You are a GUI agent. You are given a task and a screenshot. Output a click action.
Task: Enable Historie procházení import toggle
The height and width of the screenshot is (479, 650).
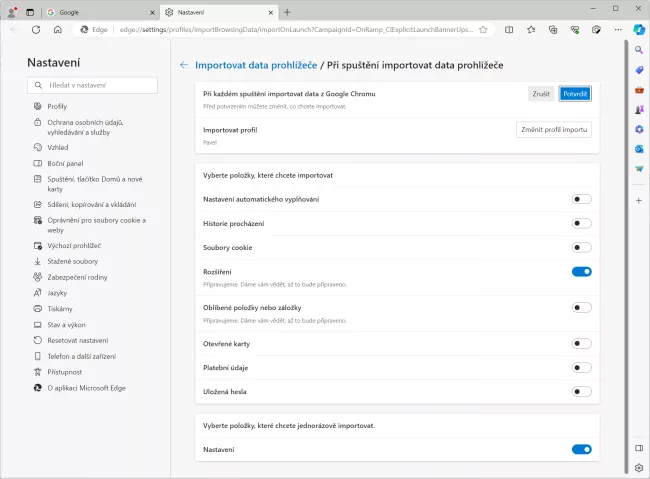coord(581,223)
